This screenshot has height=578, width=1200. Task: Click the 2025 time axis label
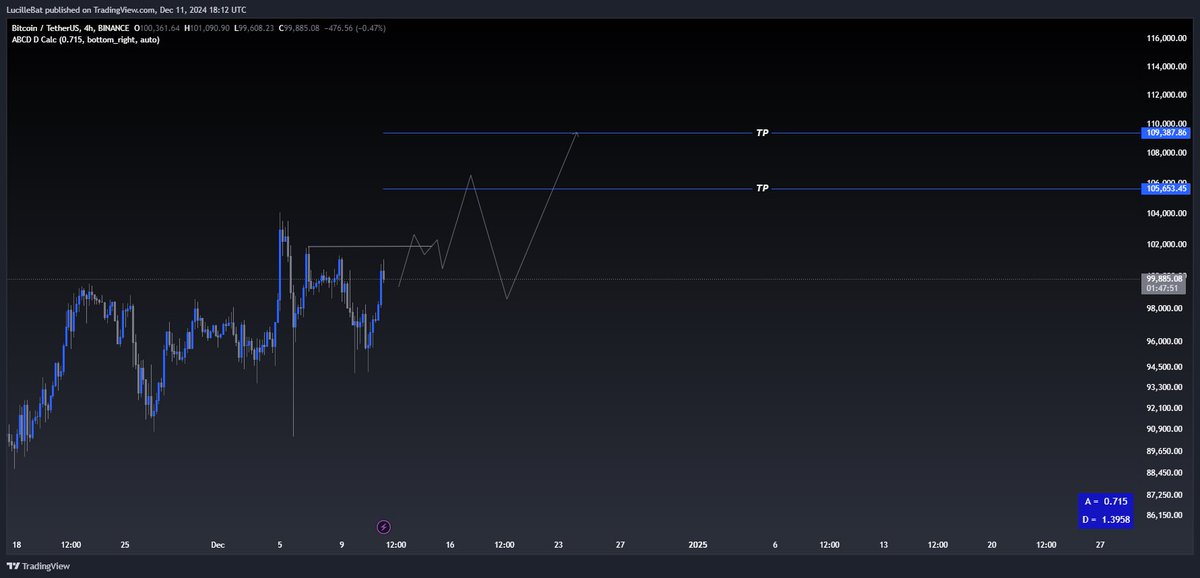tap(698, 545)
